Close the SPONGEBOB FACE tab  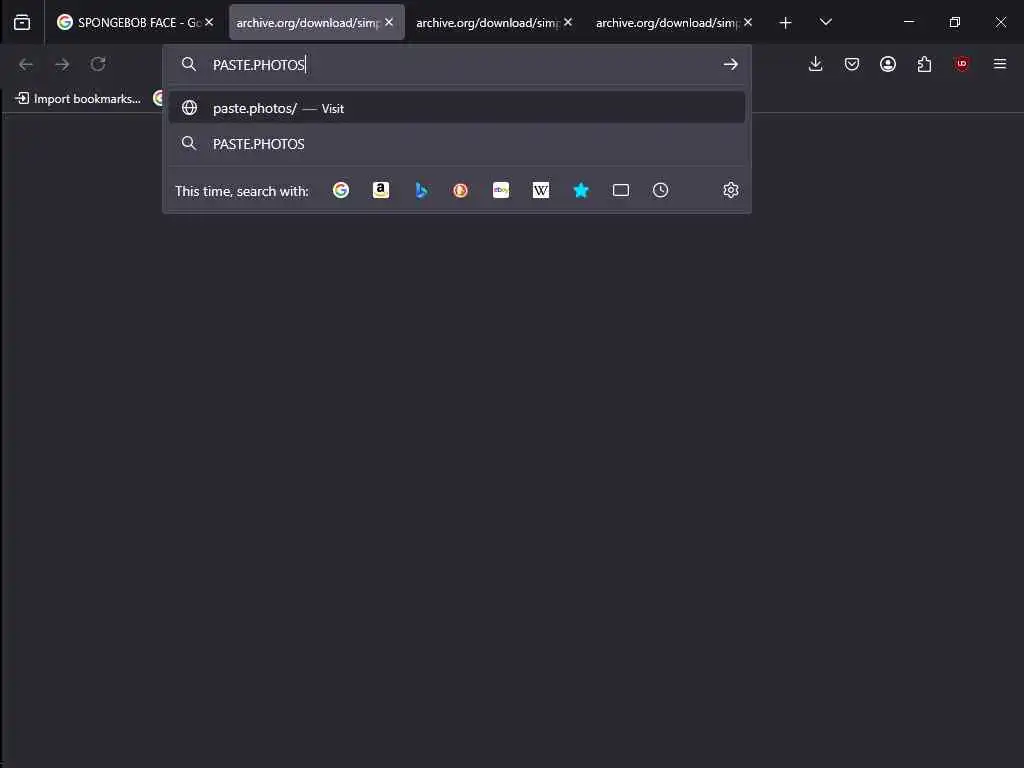(209, 23)
